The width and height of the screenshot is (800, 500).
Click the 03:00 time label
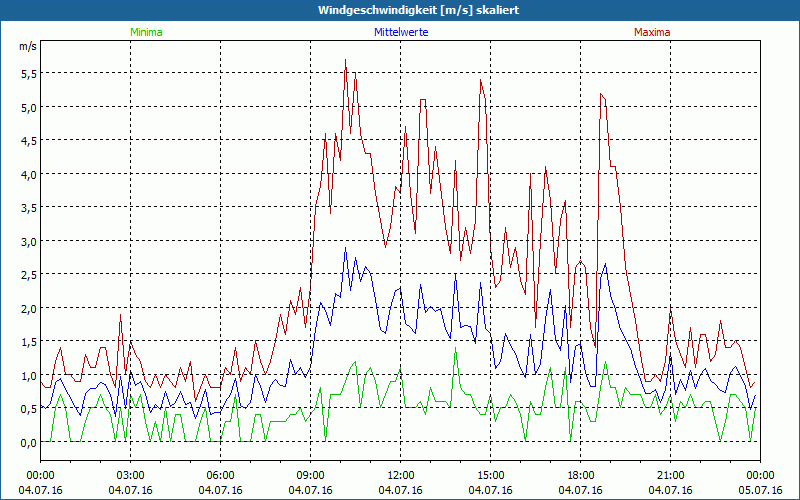(130, 476)
